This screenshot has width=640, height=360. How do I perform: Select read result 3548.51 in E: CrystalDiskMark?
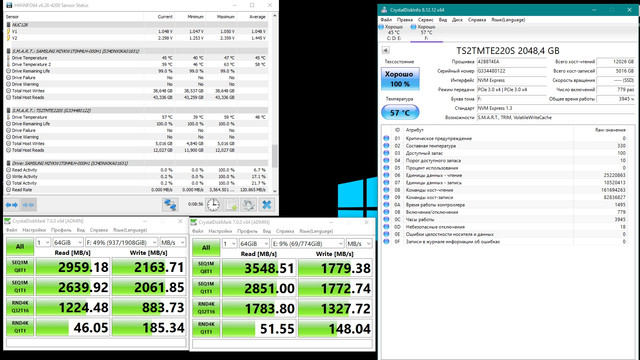259,268
